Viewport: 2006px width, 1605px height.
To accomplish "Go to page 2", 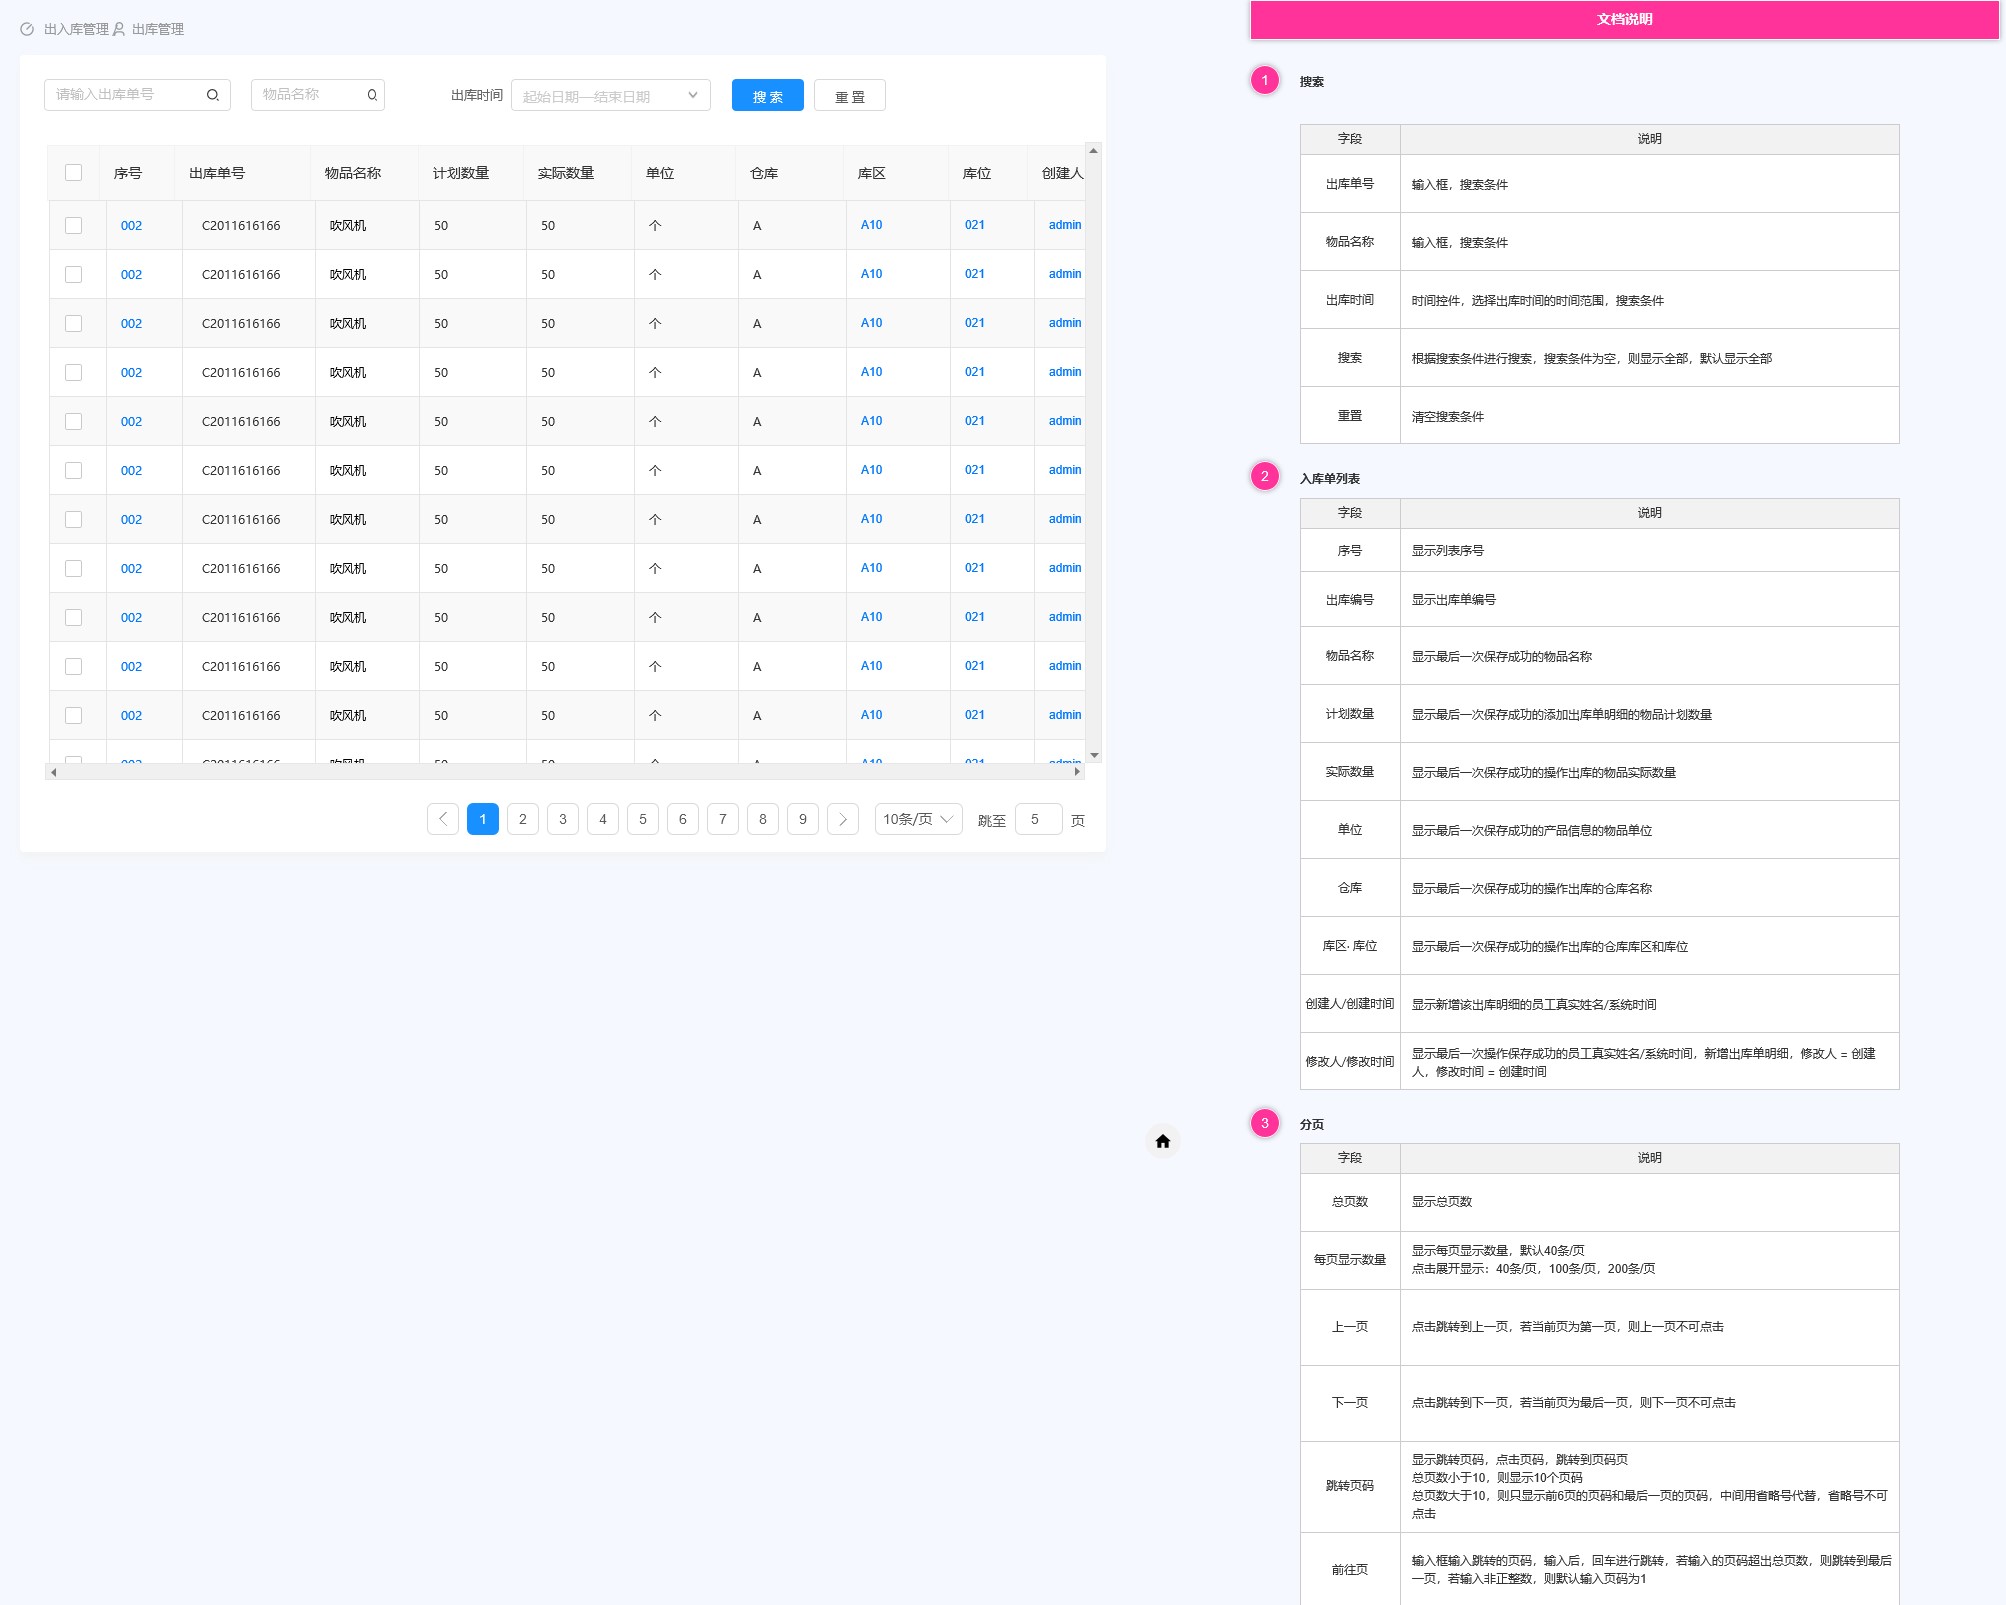I will (x=523, y=819).
